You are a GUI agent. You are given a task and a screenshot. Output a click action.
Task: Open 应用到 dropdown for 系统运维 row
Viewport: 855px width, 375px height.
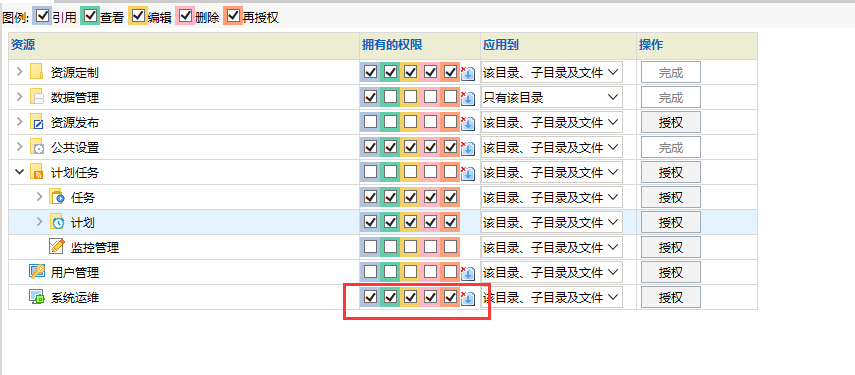coord(551,298)
